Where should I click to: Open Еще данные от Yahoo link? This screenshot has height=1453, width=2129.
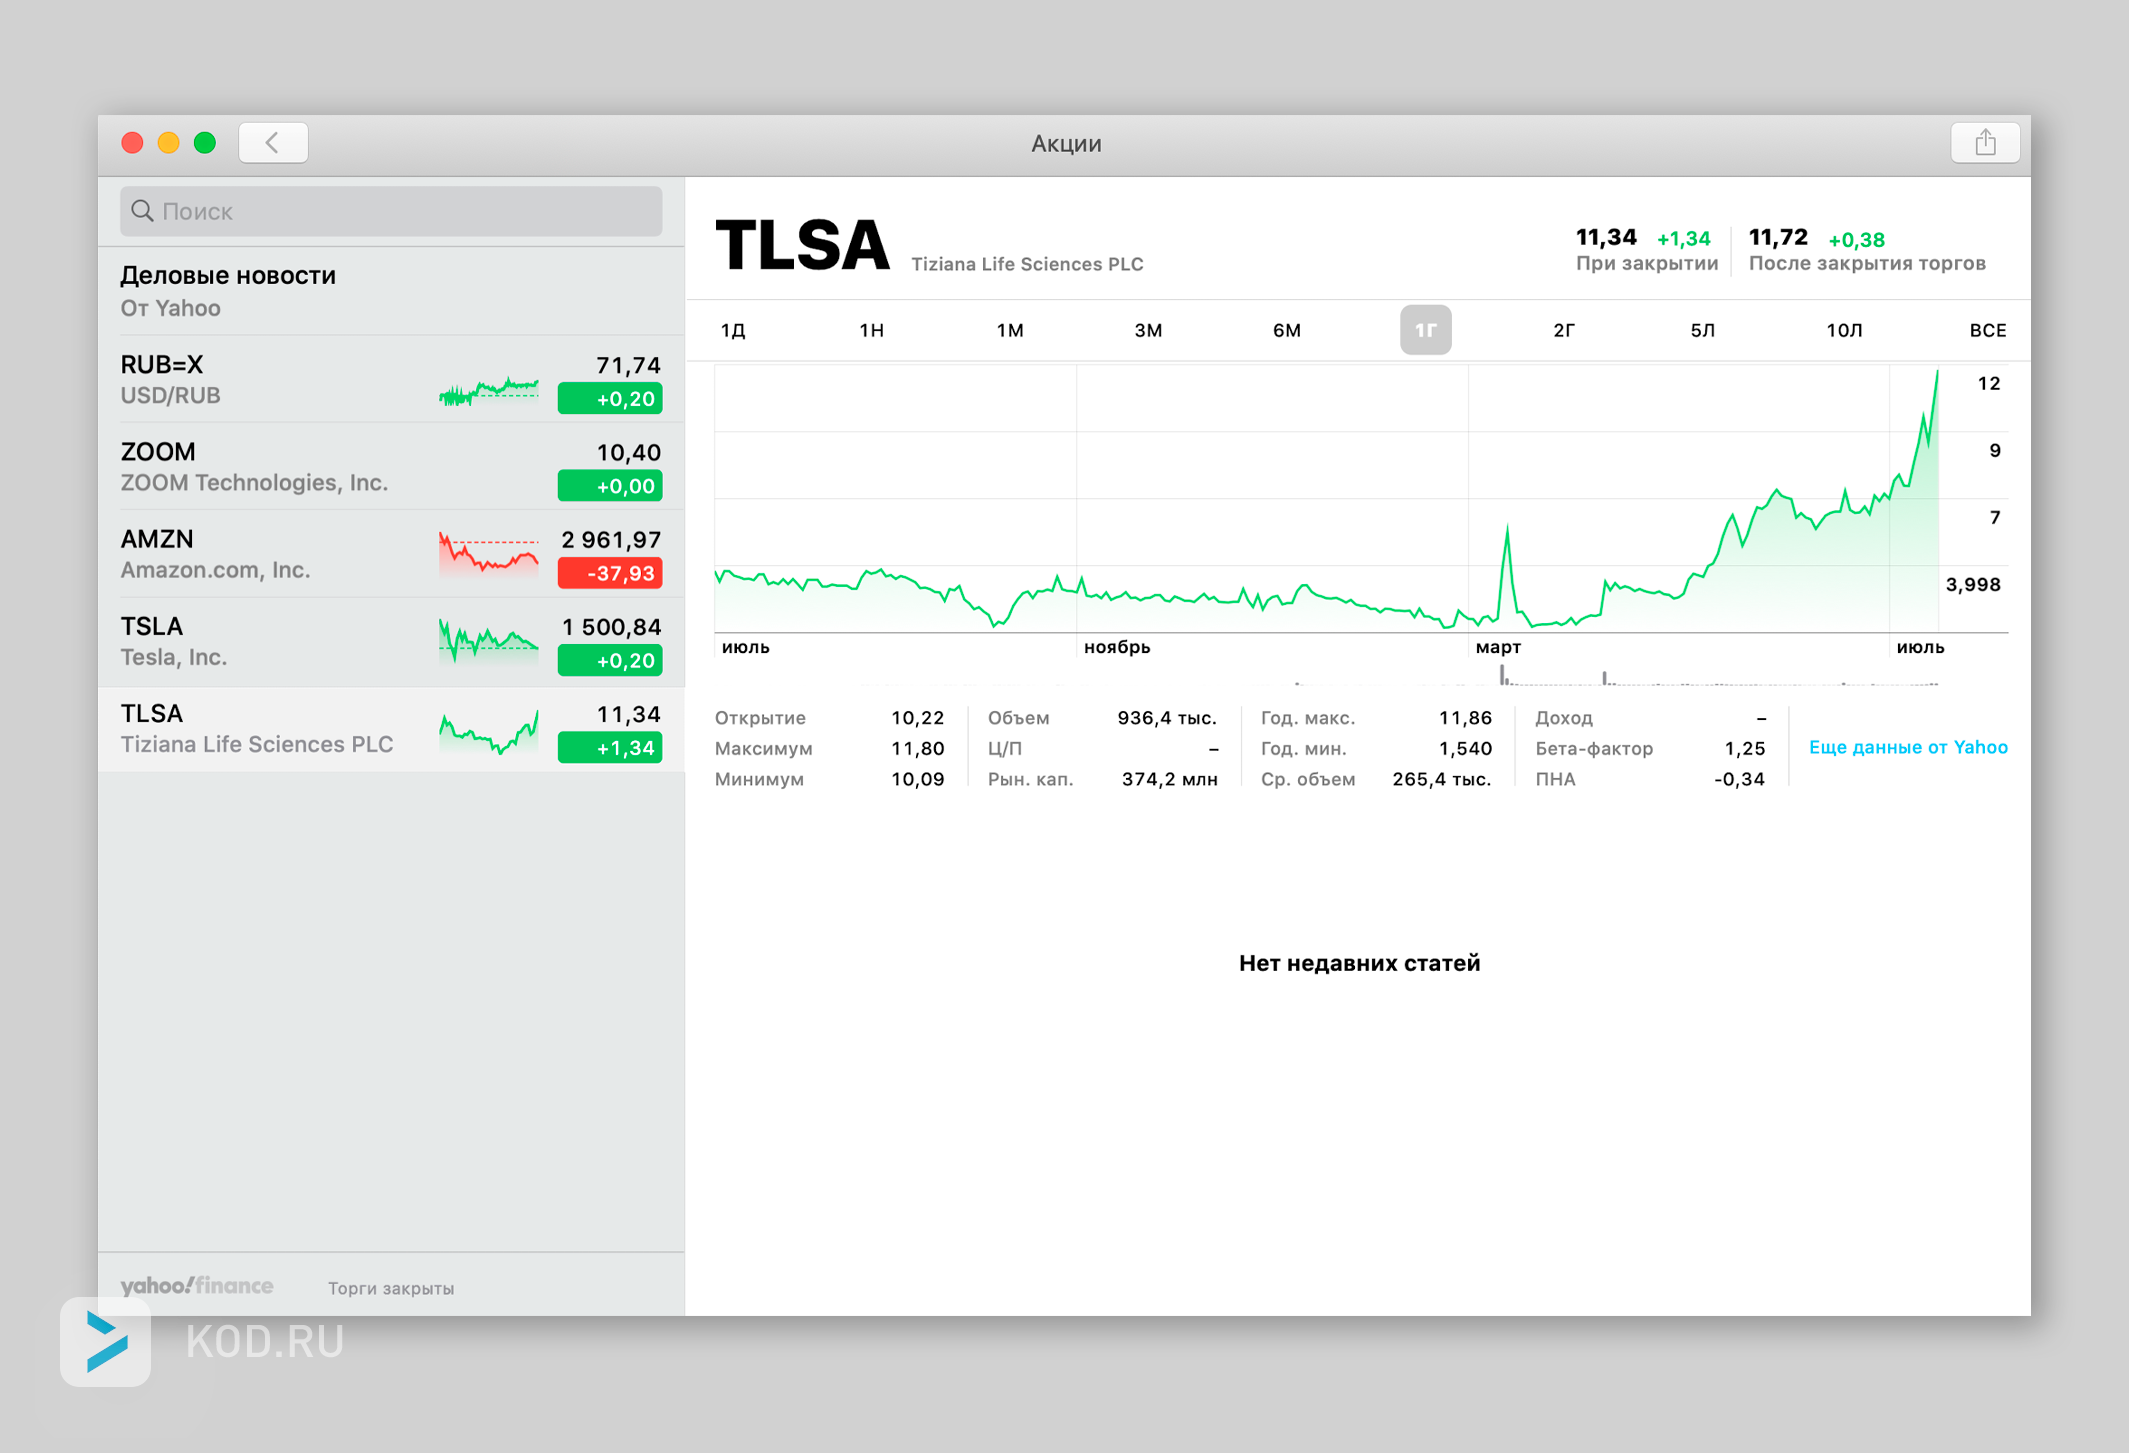(1908, 747)
